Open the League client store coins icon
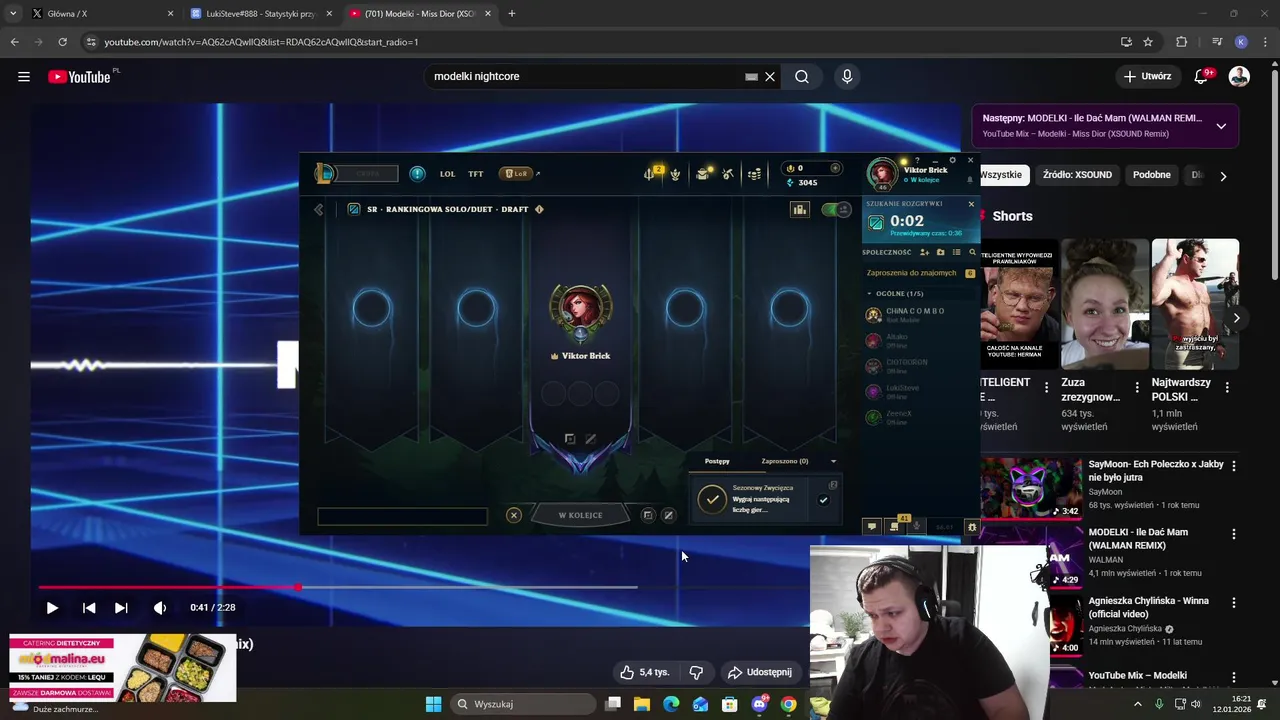This screenshot has width=1280, height=720. pos(754,174)
